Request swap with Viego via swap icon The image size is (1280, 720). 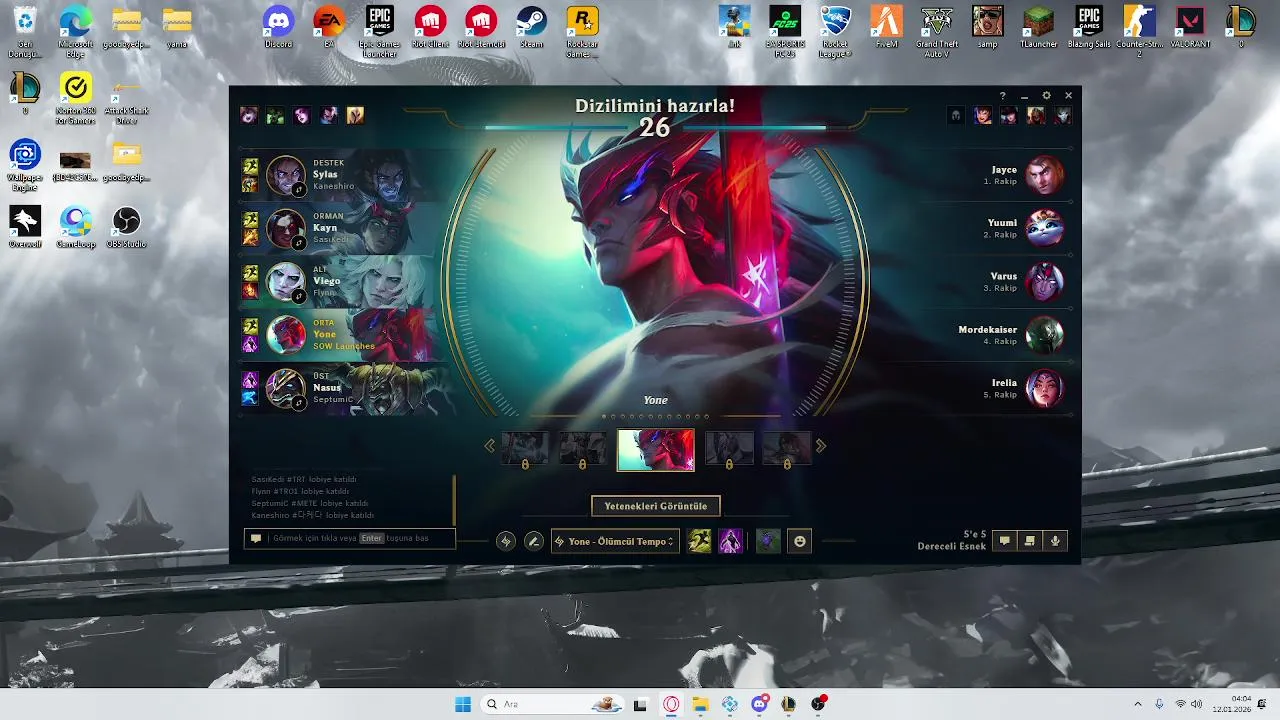[298, 295]
